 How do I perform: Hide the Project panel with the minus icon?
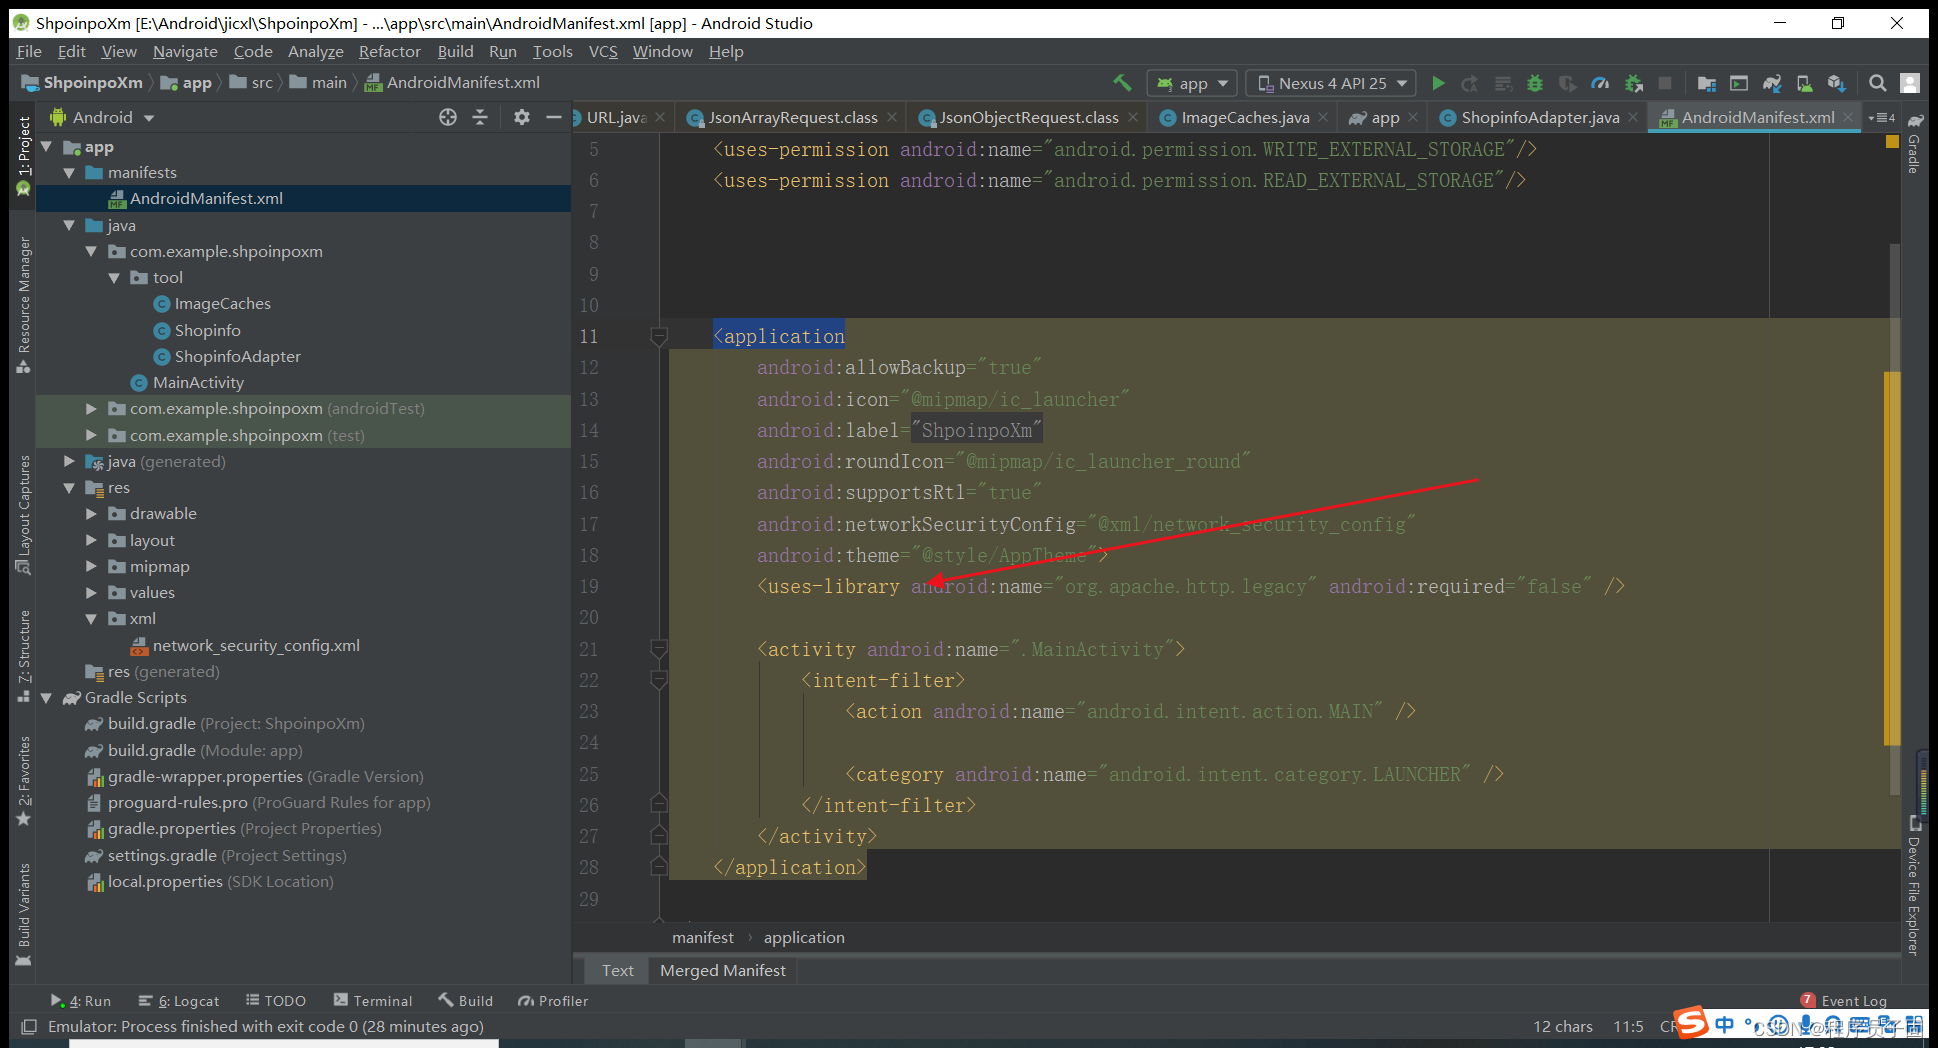[553, 117]
